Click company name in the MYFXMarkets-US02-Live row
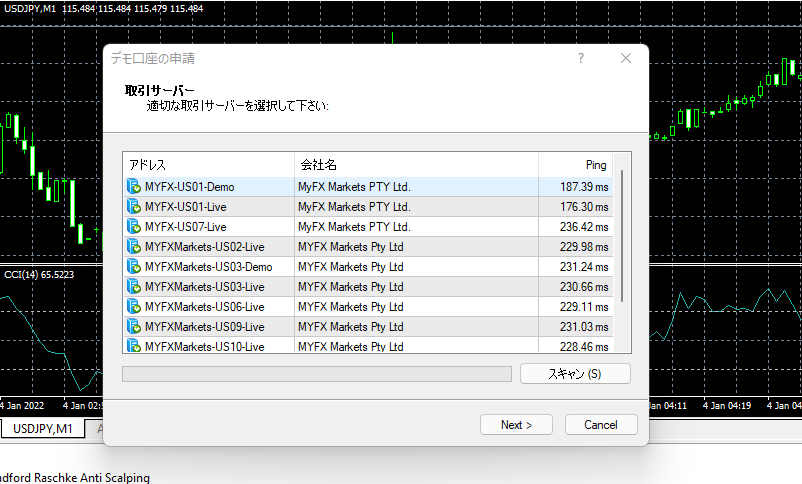Image resolution: width=802 pixels, height=484 pixels. point(351,247)
